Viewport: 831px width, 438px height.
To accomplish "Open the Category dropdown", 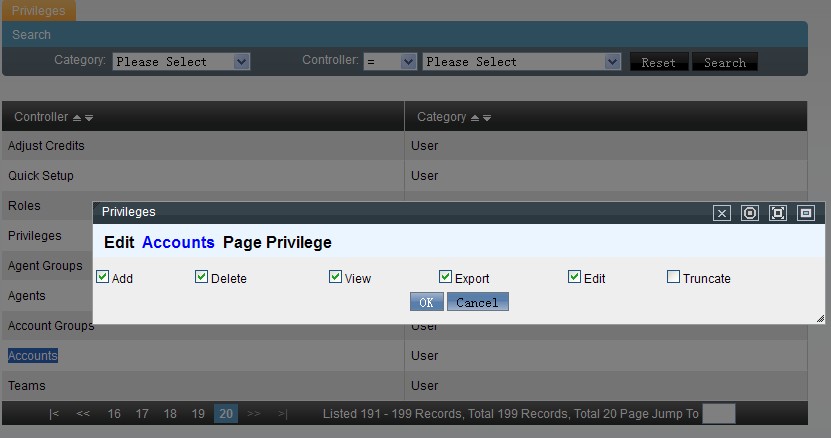I will coord(181,62).
